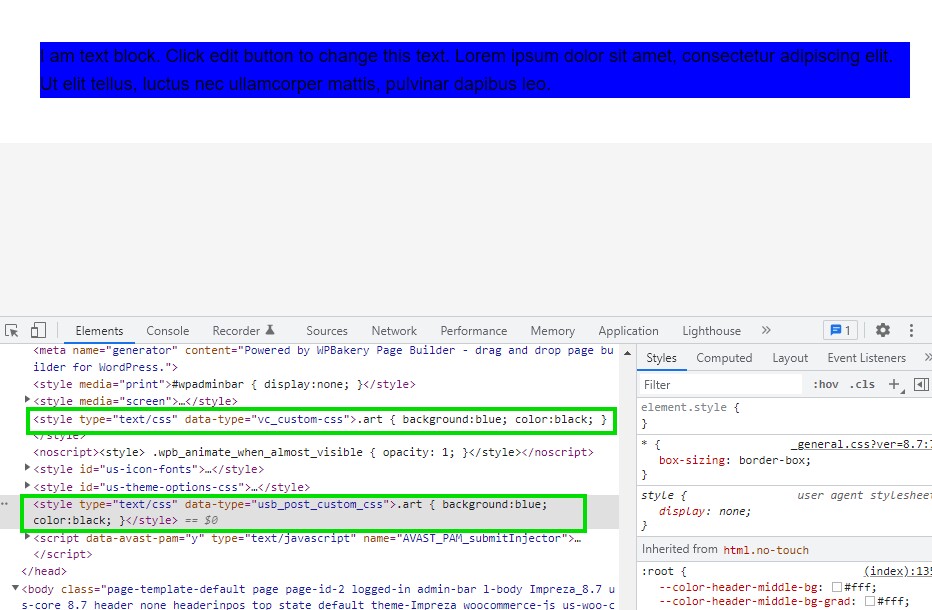The width and height of the screenshot is (932, 610).
Task: Select the Lighthouse tab
Action: point(711,330)
